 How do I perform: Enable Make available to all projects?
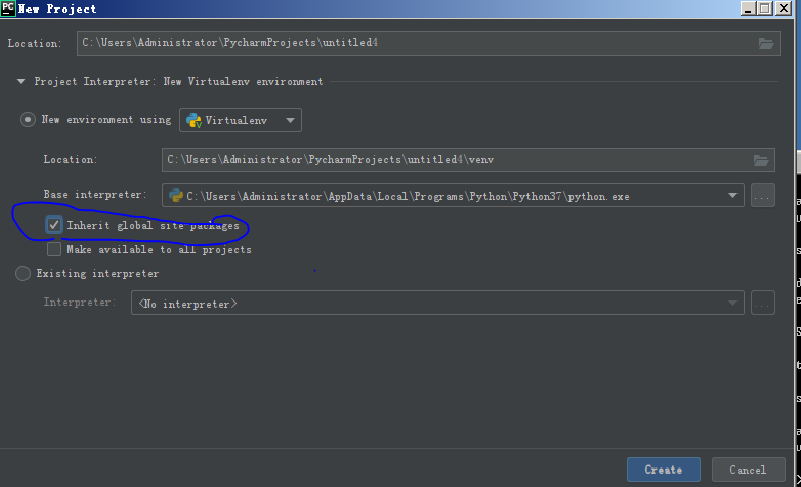[x=54, y=249]
